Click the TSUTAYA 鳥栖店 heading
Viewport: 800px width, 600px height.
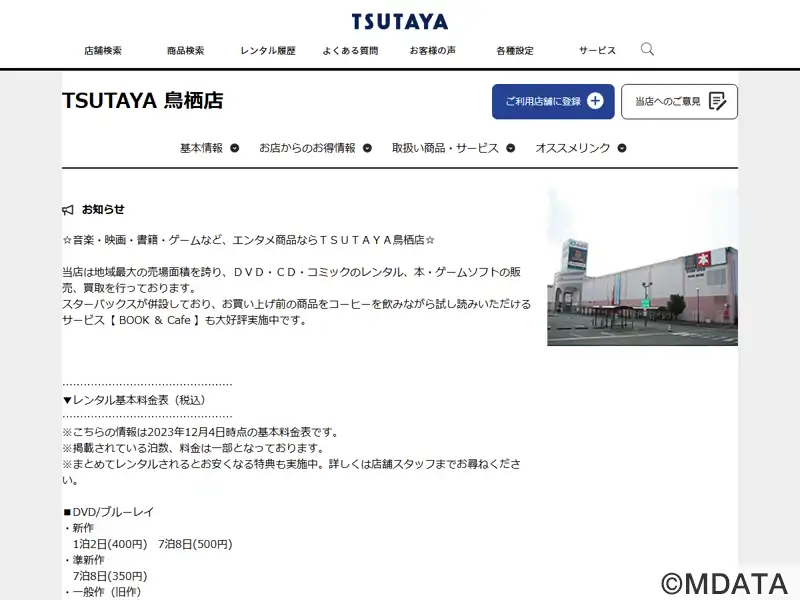142,101
